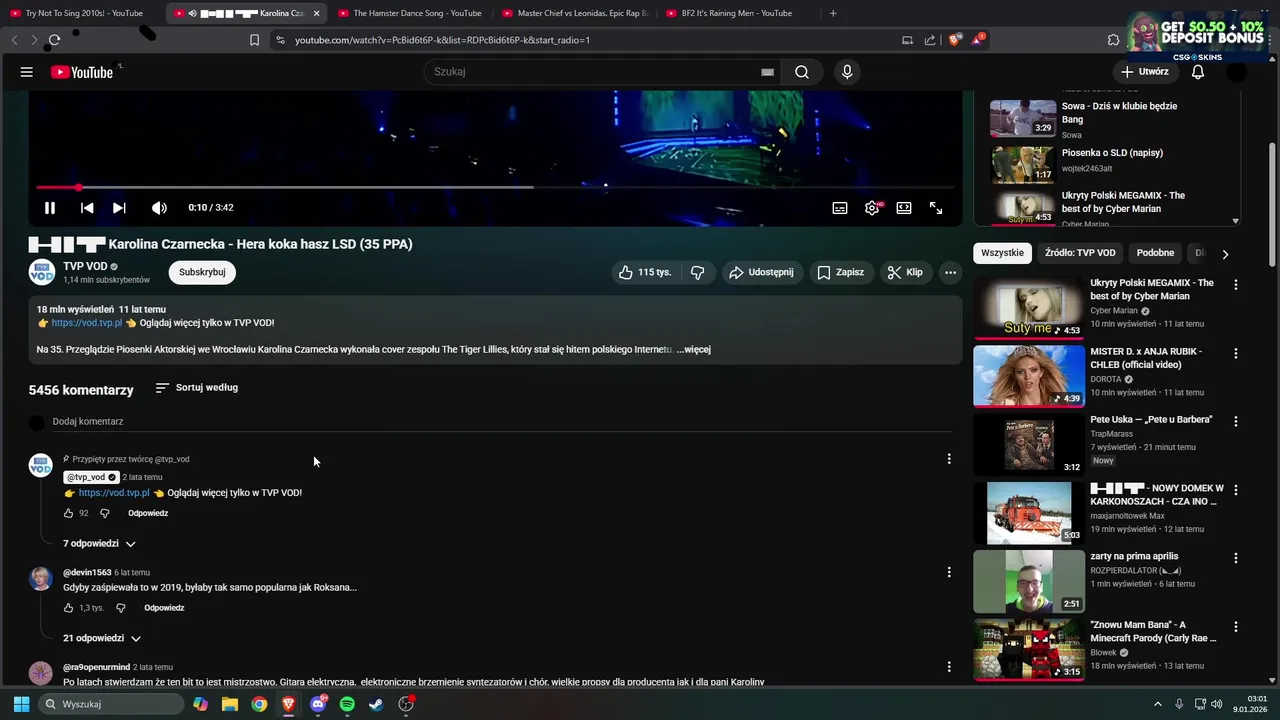Select the Wszystkie filter chip
This screenshot has height=720, width=1280.
[x=1002, y=253]
